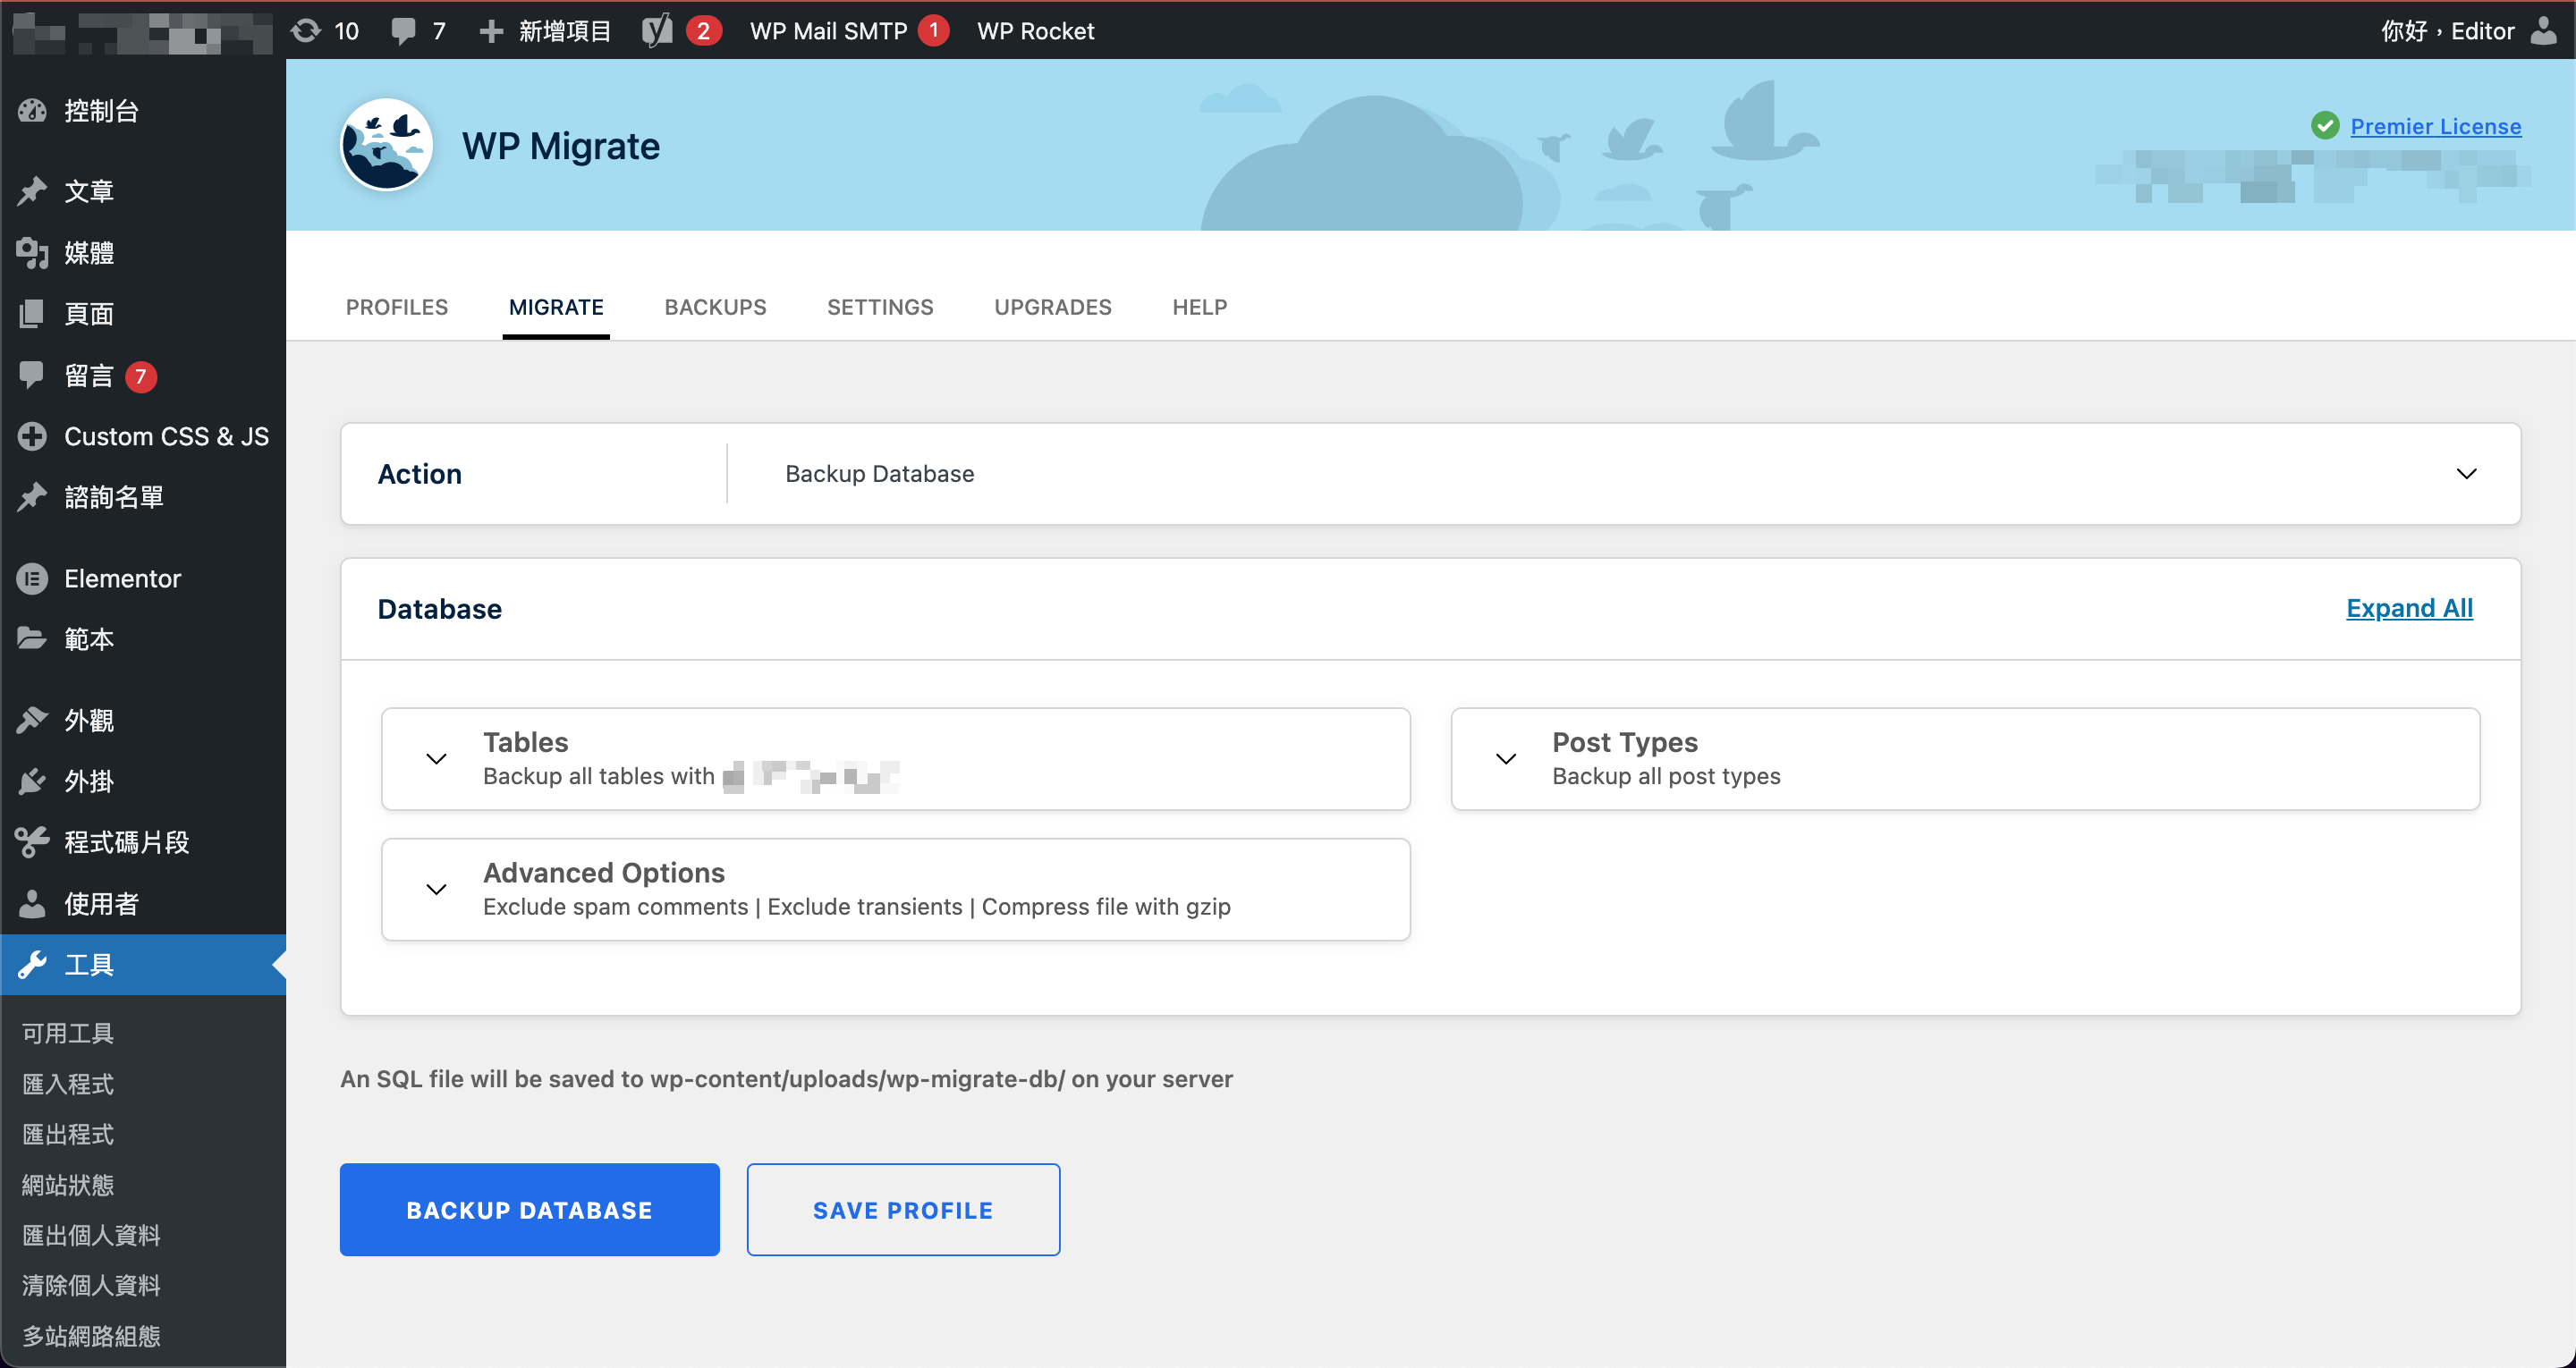The height and width of the screenshot is (1368, 2576).
Task: Open WP Rocket in admin bar
Action: pyautogui.click(x=1035, y=31)
